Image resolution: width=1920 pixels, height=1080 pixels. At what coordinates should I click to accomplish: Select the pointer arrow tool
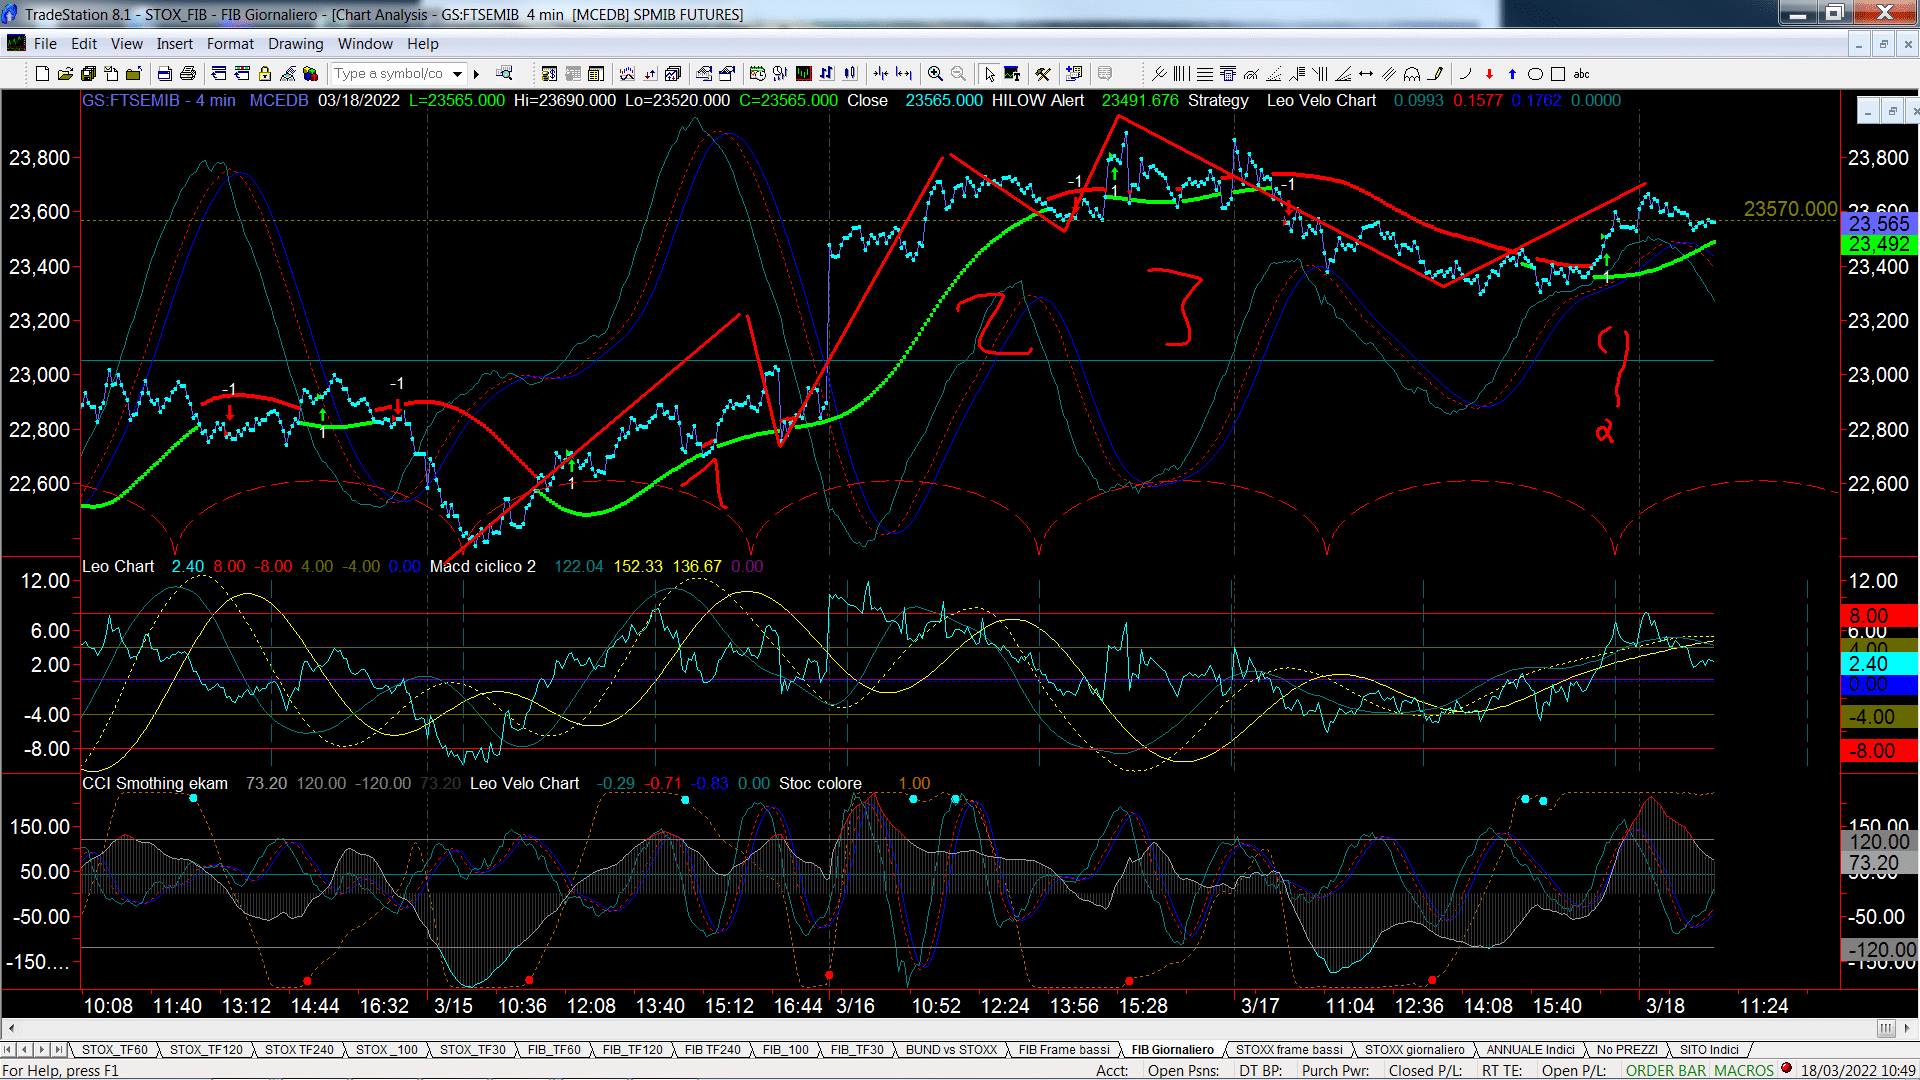pos(989,74)
